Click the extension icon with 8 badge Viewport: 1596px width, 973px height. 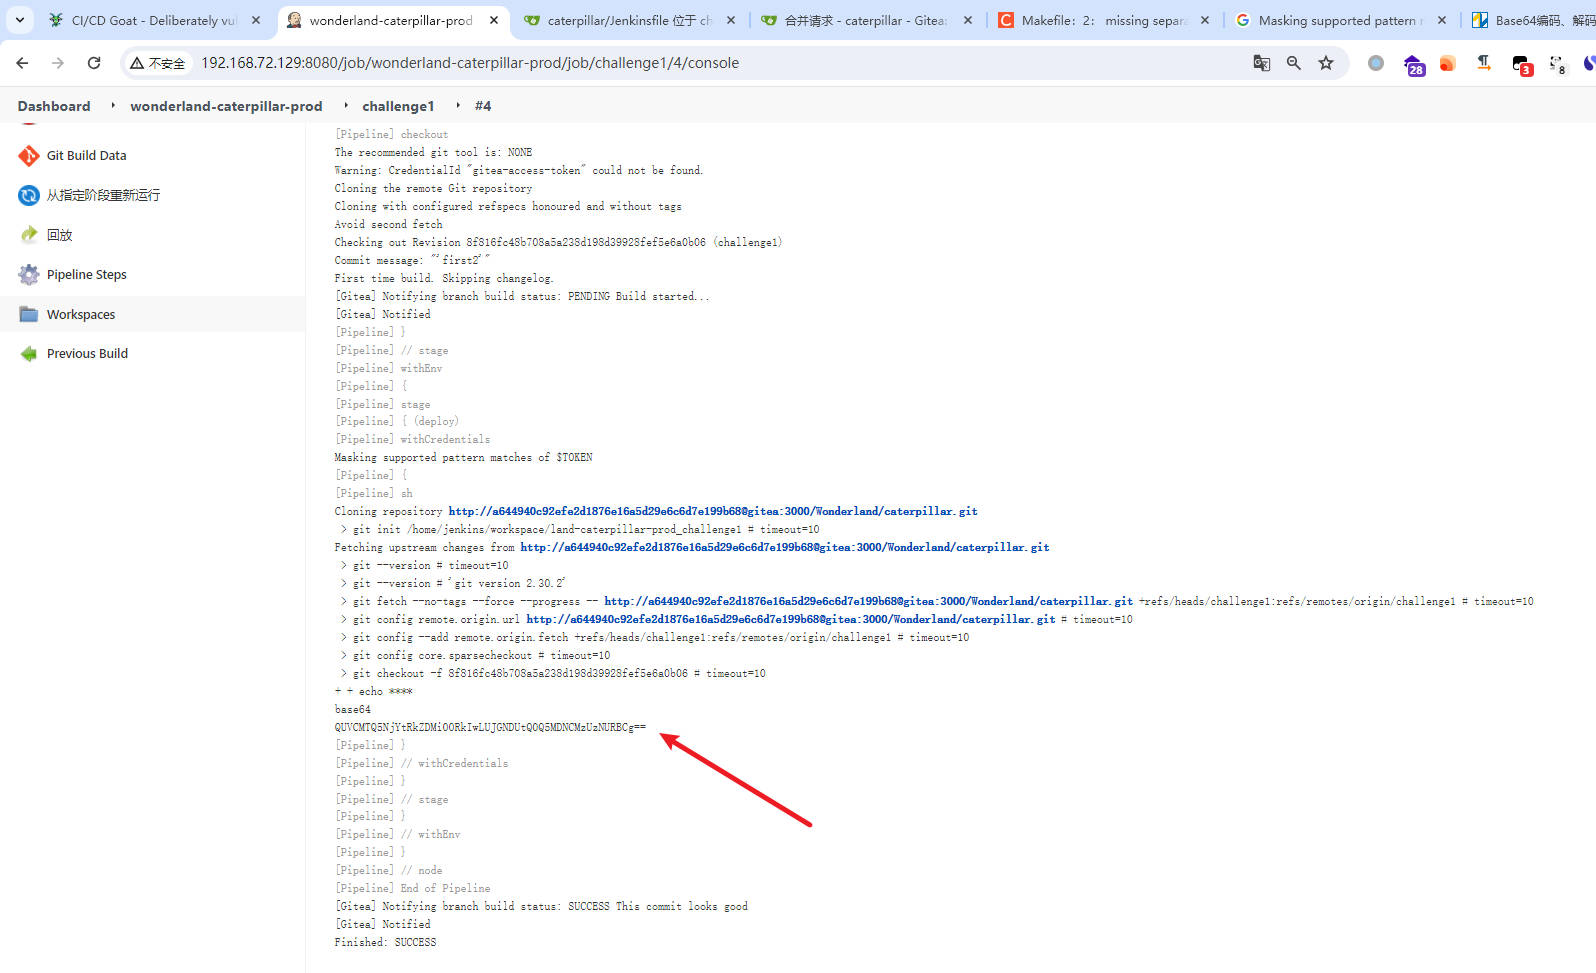1557,65
